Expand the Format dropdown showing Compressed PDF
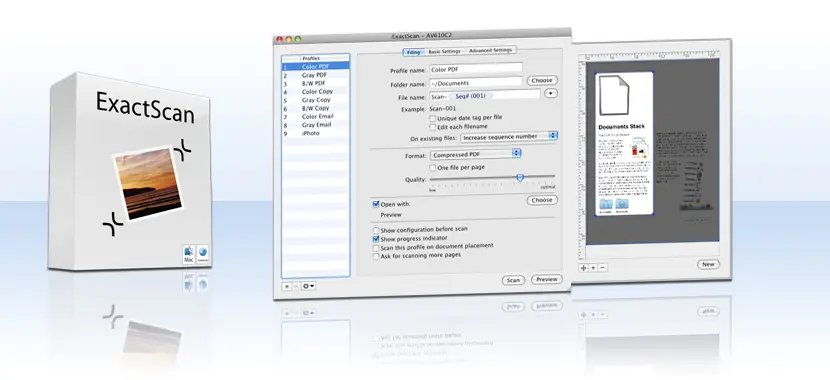Screen dimensions: 830x380 point(475,154)
